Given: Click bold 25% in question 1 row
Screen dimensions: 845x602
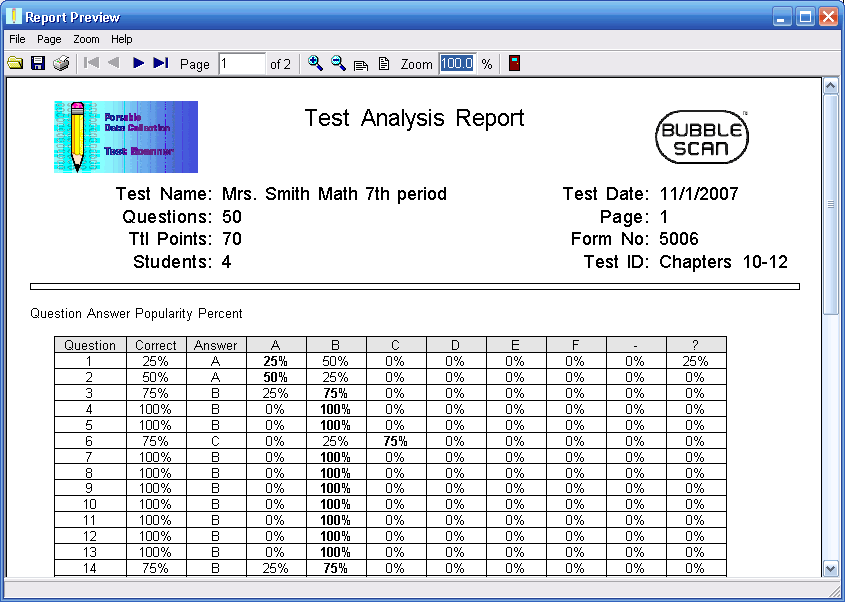Looking at the screenshot, I should [275, 361].
